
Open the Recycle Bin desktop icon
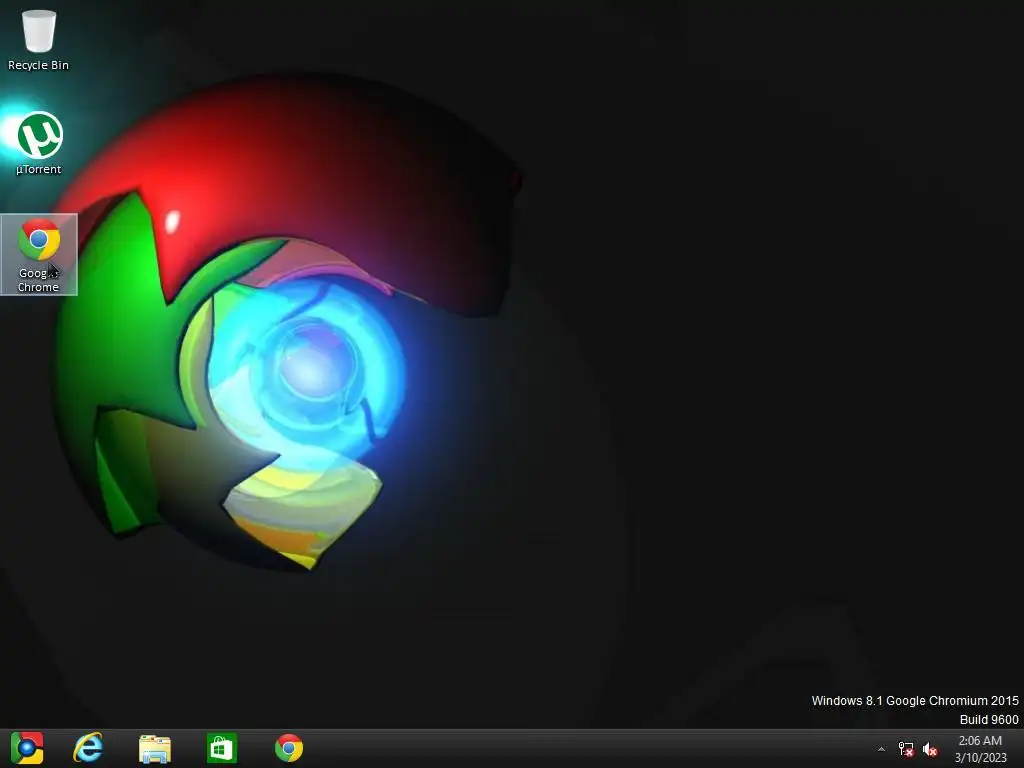pos(39,39)
